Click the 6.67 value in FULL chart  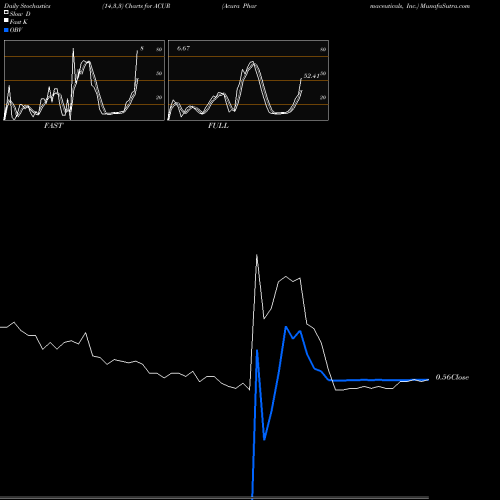183,48
